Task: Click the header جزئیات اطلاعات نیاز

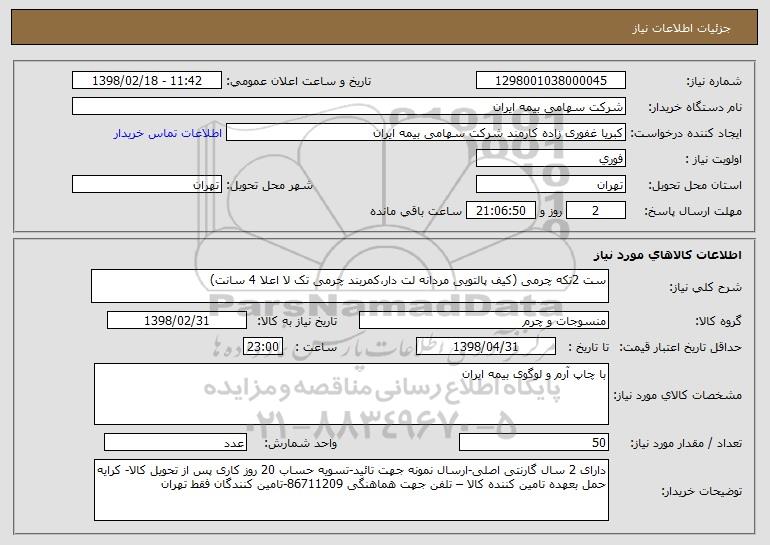Action: coord(681,28)
